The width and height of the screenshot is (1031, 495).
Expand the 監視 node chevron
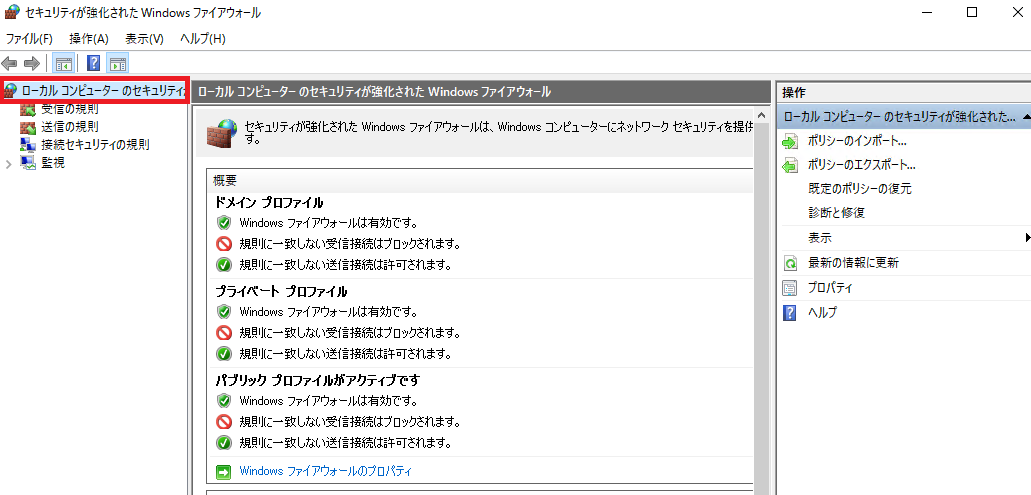[x=9, y=164]
